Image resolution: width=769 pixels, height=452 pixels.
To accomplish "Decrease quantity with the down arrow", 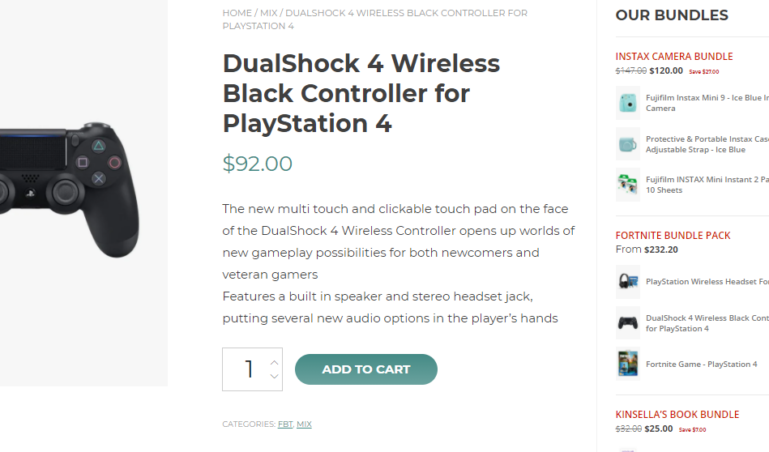I will click(x=274, y=376).
